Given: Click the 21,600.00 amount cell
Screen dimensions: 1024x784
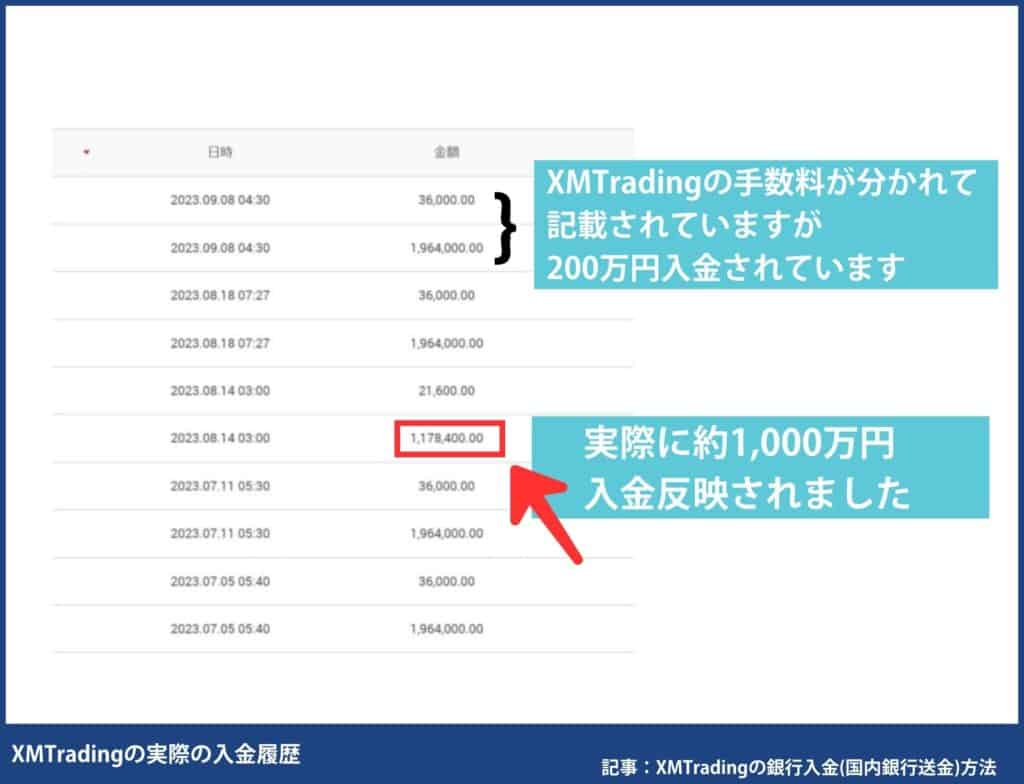Looking at the screenshot, I should tap(447, 391).
